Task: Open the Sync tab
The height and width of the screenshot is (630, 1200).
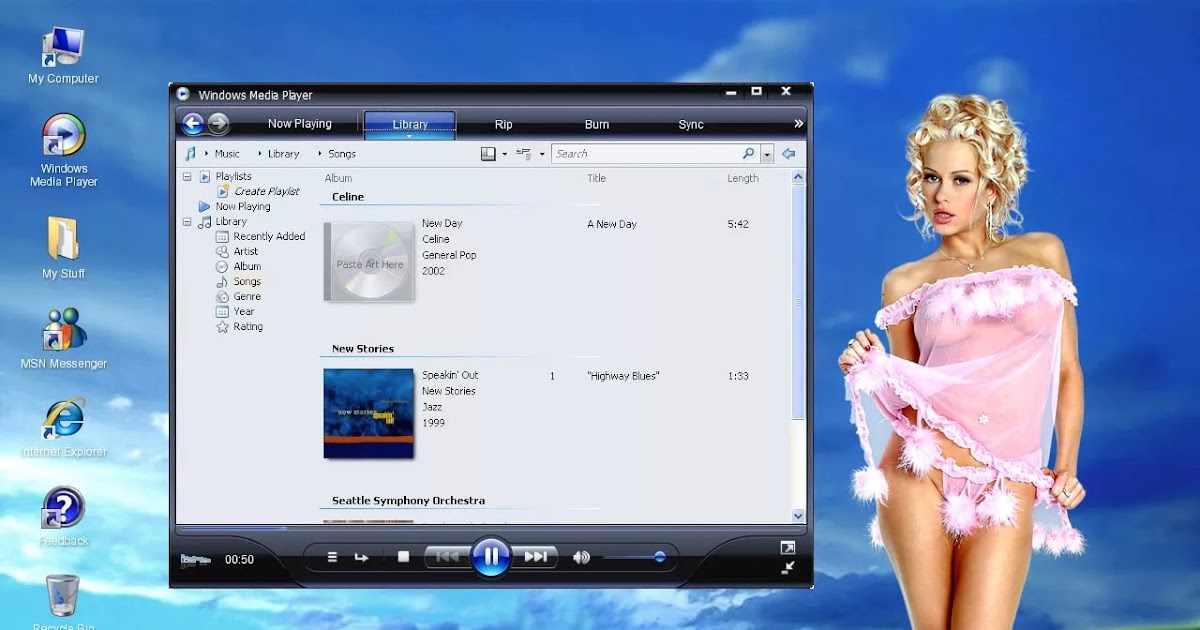Action: 691,125
